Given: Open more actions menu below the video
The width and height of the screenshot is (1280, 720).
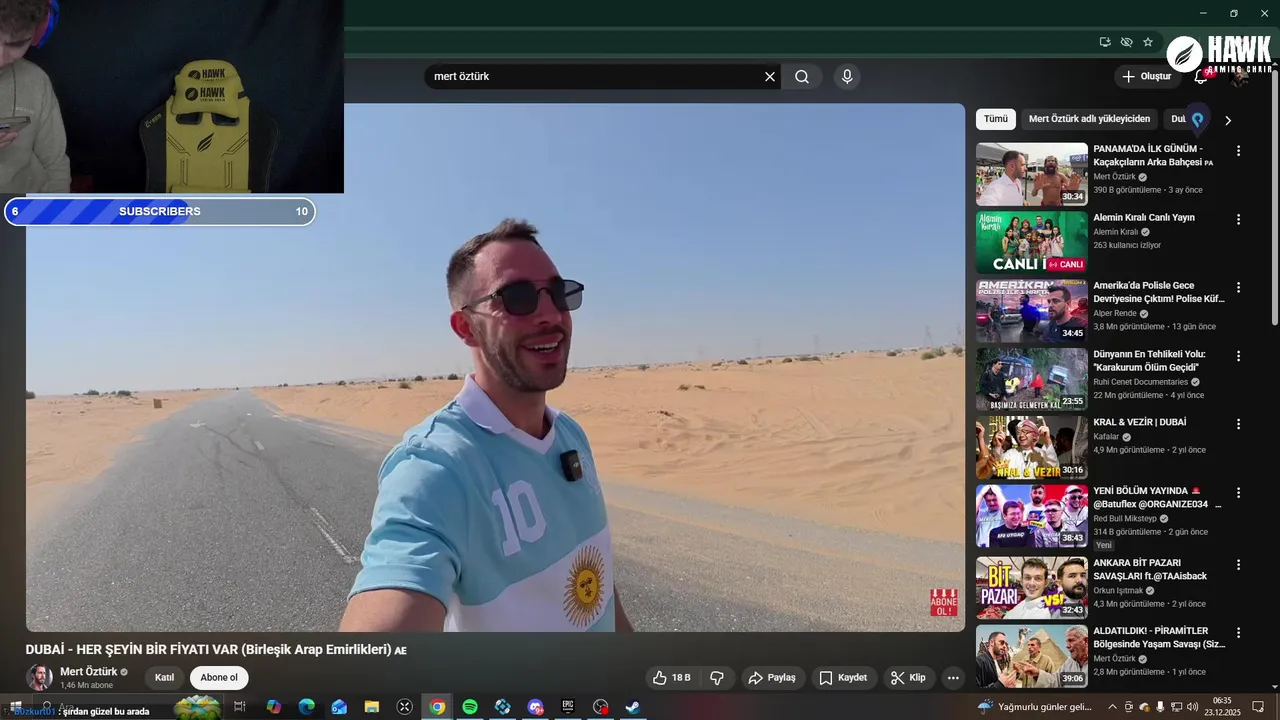Looking at the screenshot, I should coord(953,678).
